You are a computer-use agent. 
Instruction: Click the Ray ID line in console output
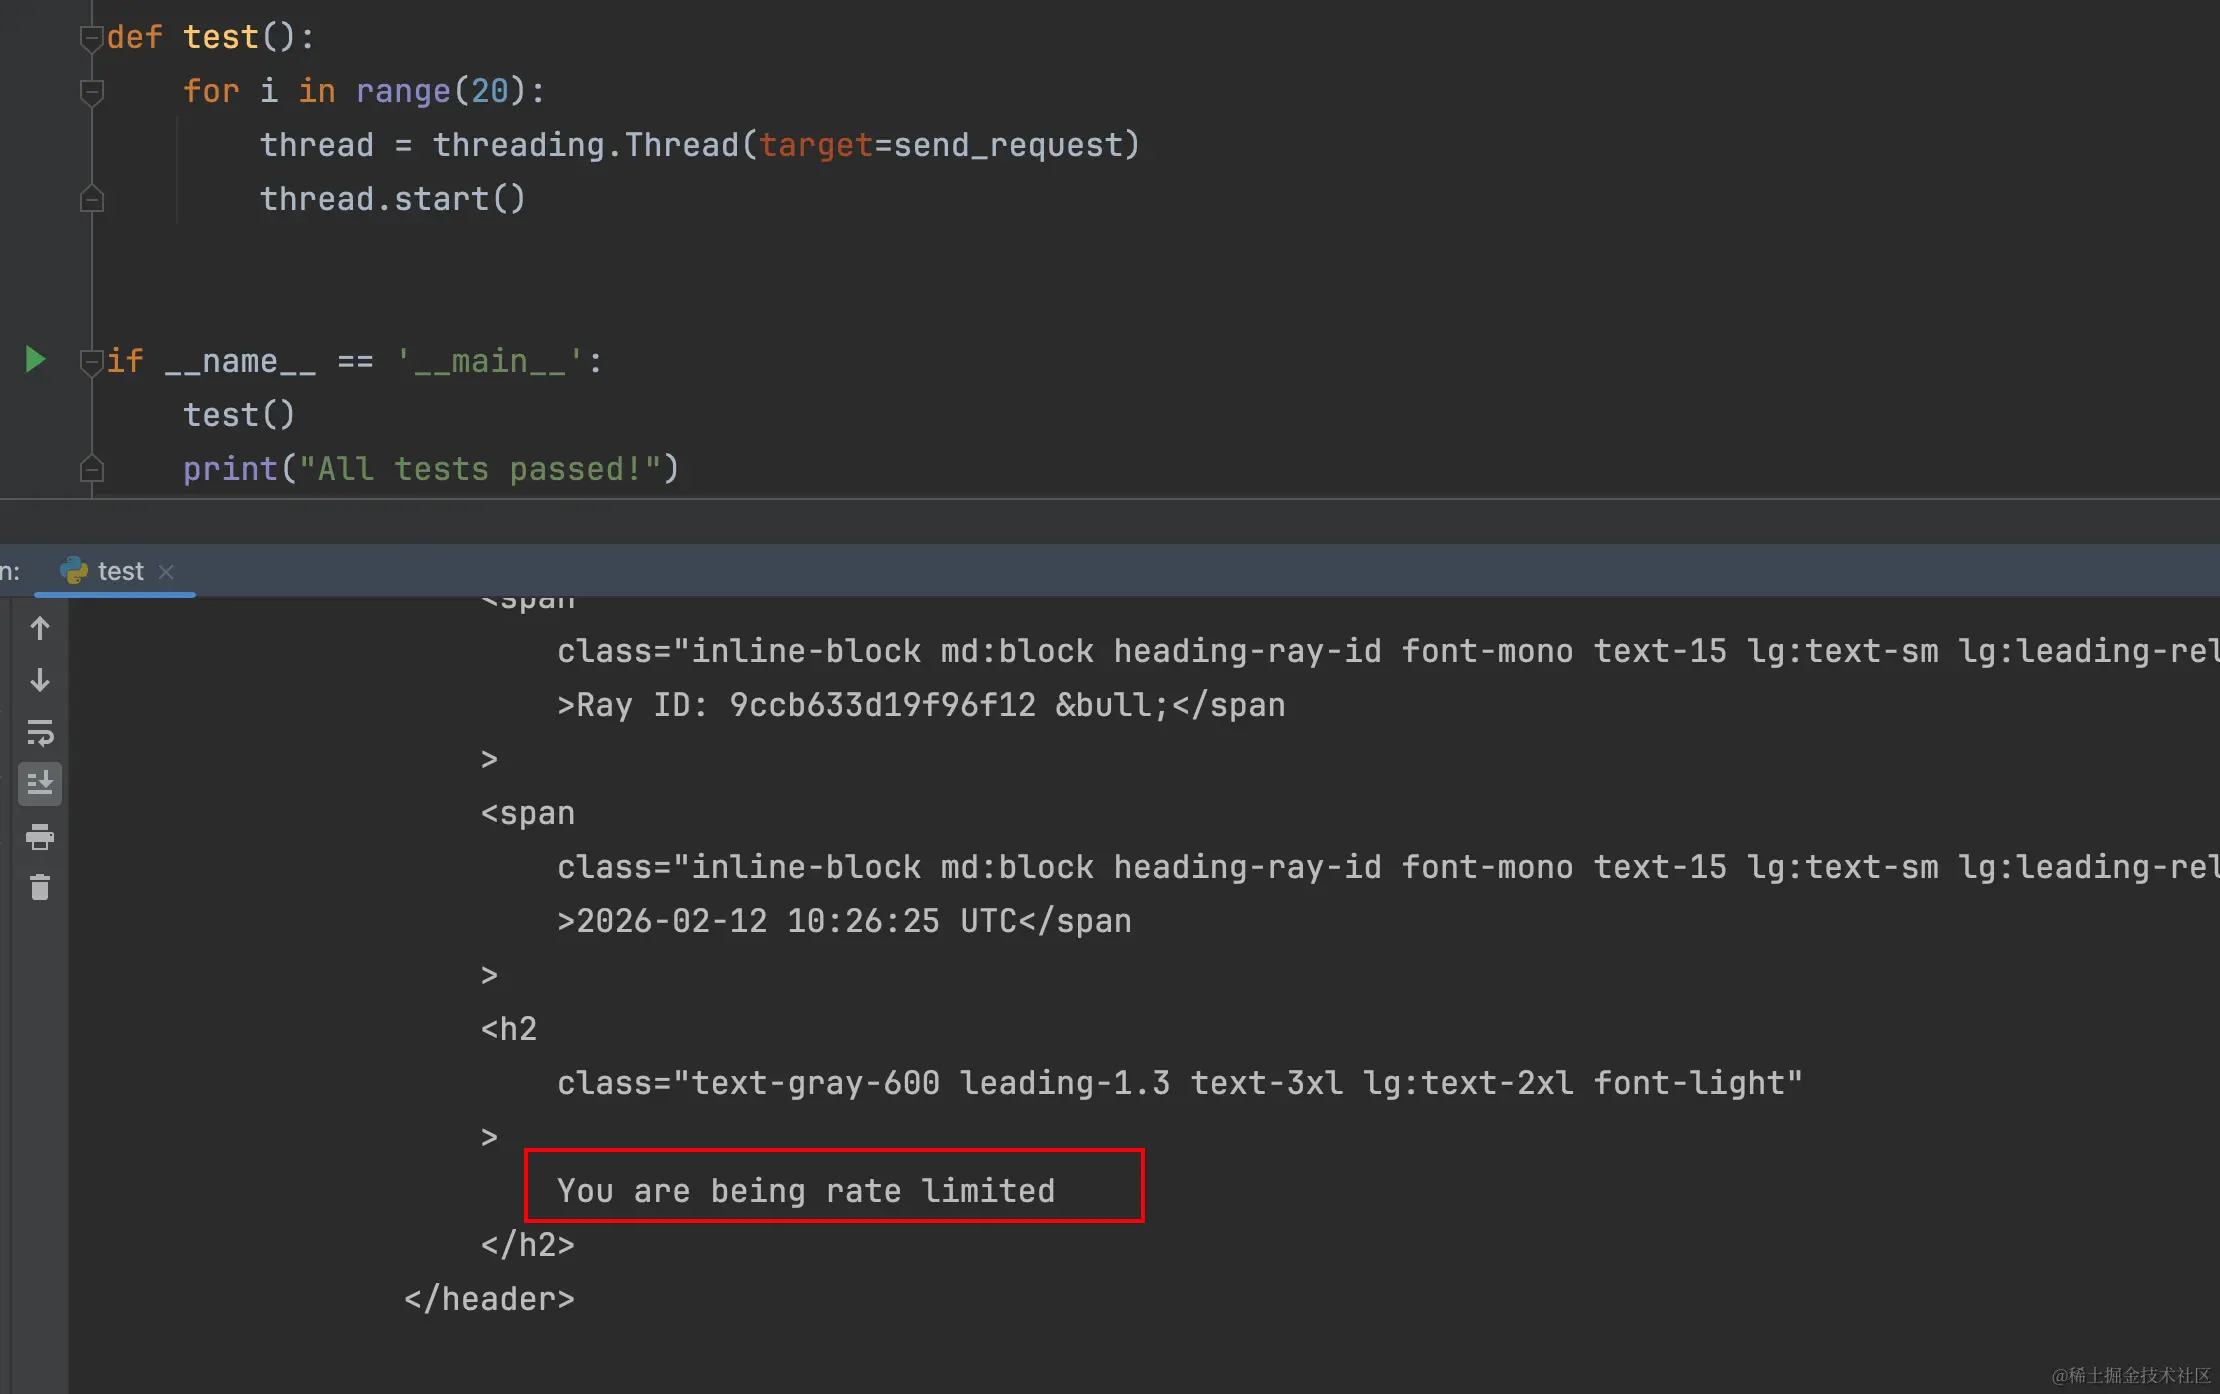coord(920,705)
